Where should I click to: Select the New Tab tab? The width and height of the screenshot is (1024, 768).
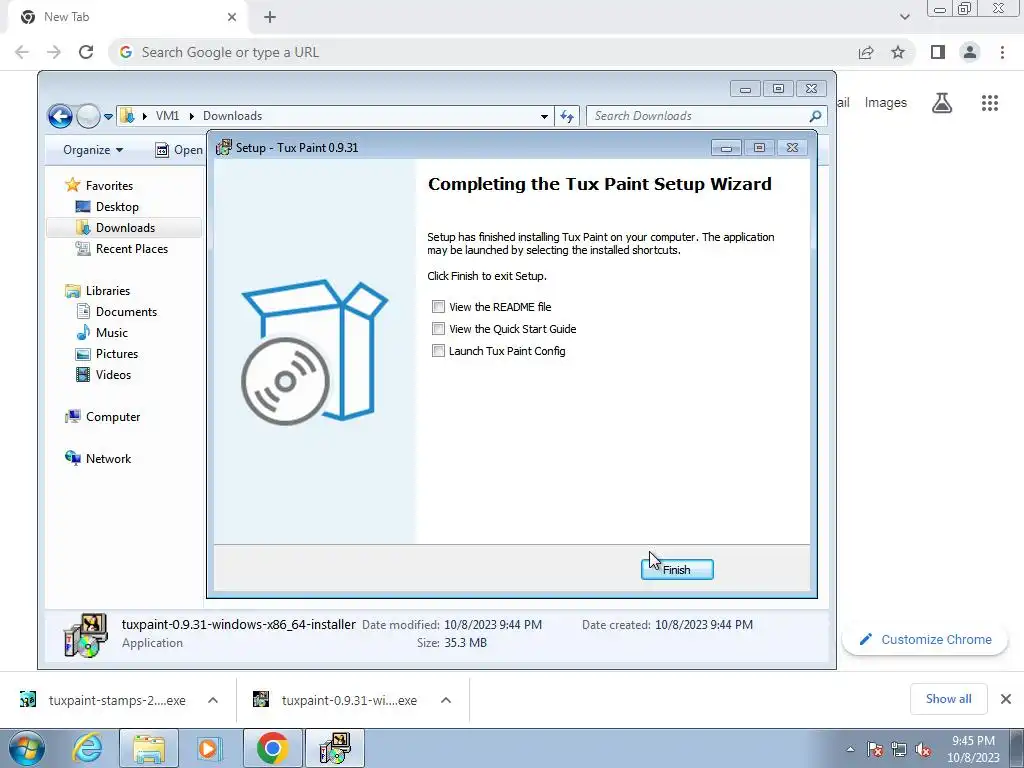[x=127, y=17]
